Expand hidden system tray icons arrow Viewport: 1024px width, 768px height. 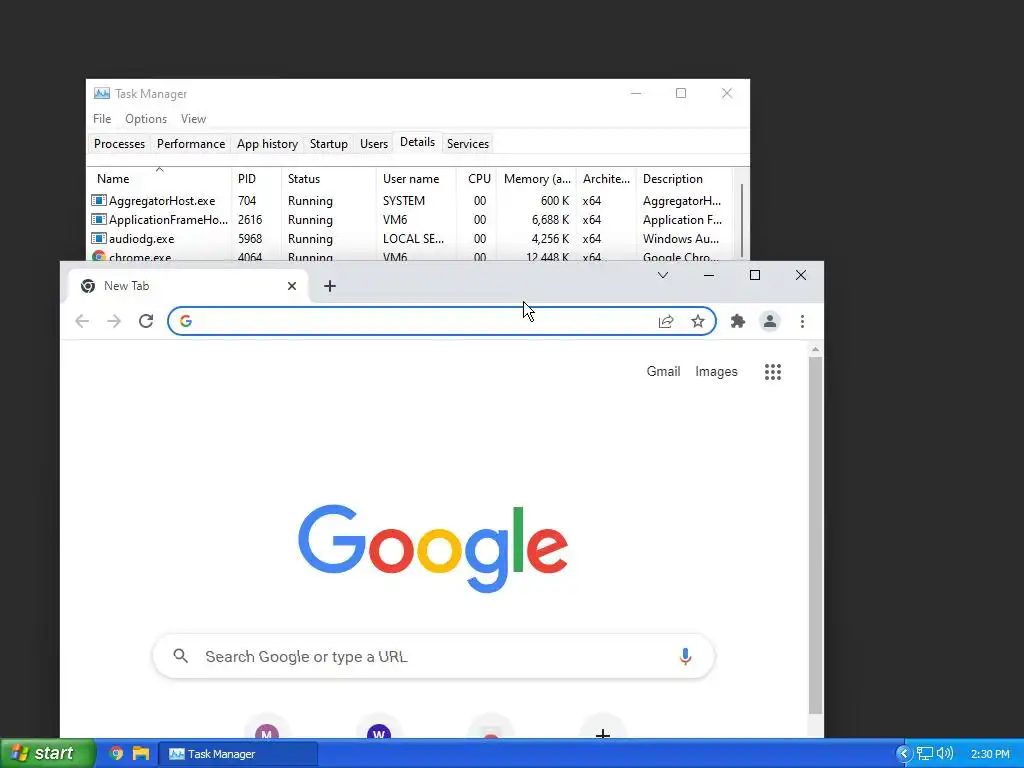pyautogui.click(x=904, y=753)
